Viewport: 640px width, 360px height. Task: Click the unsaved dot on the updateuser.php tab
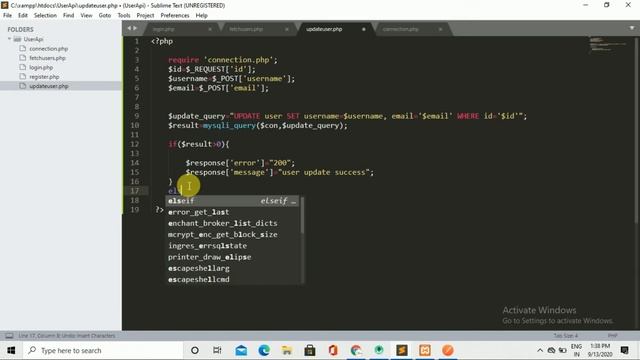coord(363,29)
